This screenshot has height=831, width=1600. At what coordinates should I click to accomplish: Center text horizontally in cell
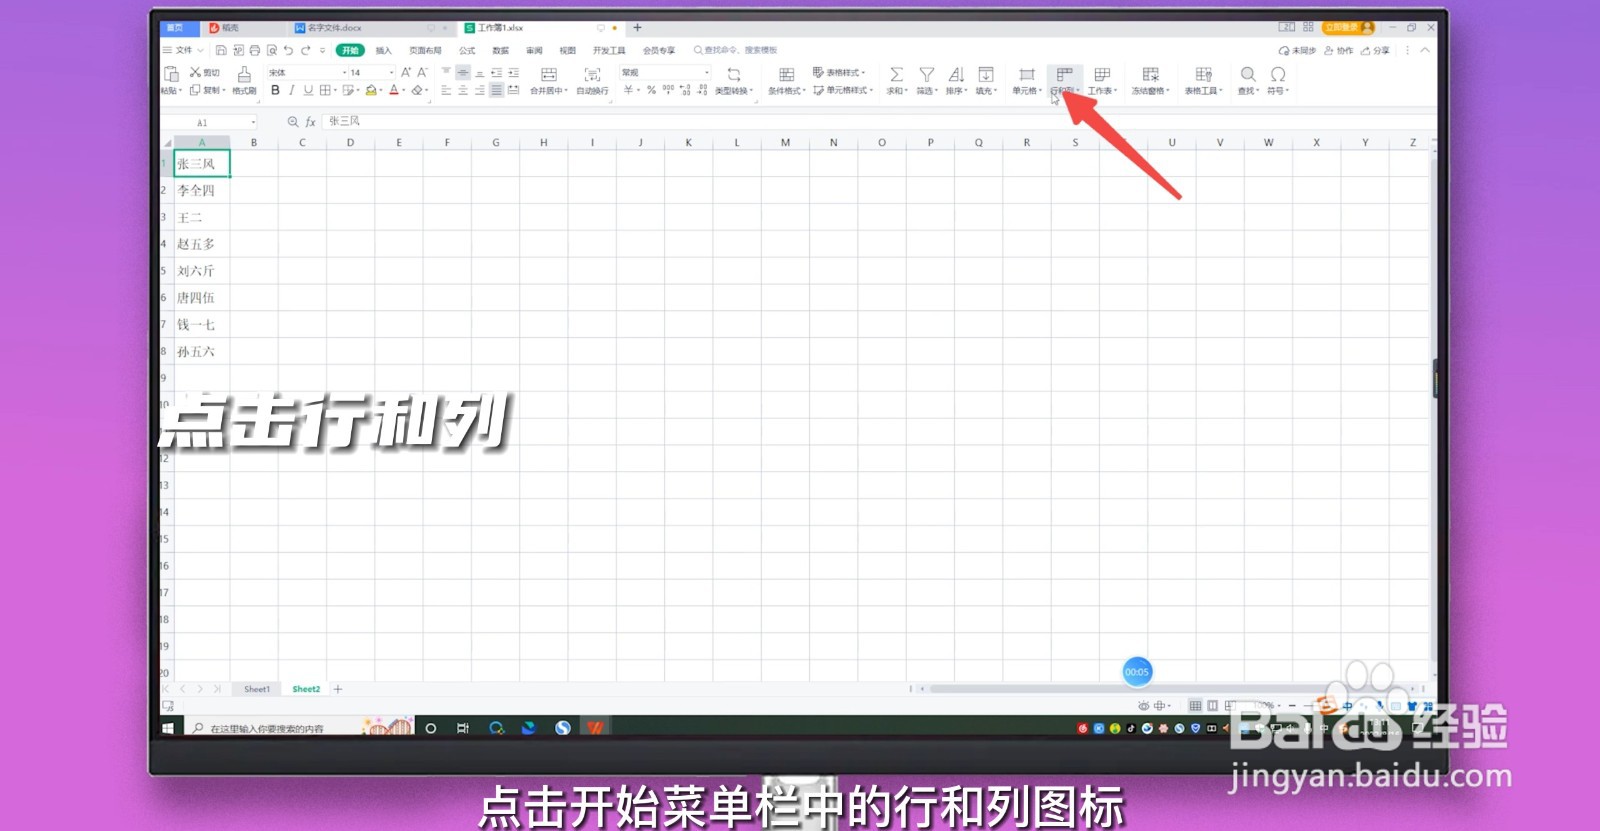tap(463, 90)
